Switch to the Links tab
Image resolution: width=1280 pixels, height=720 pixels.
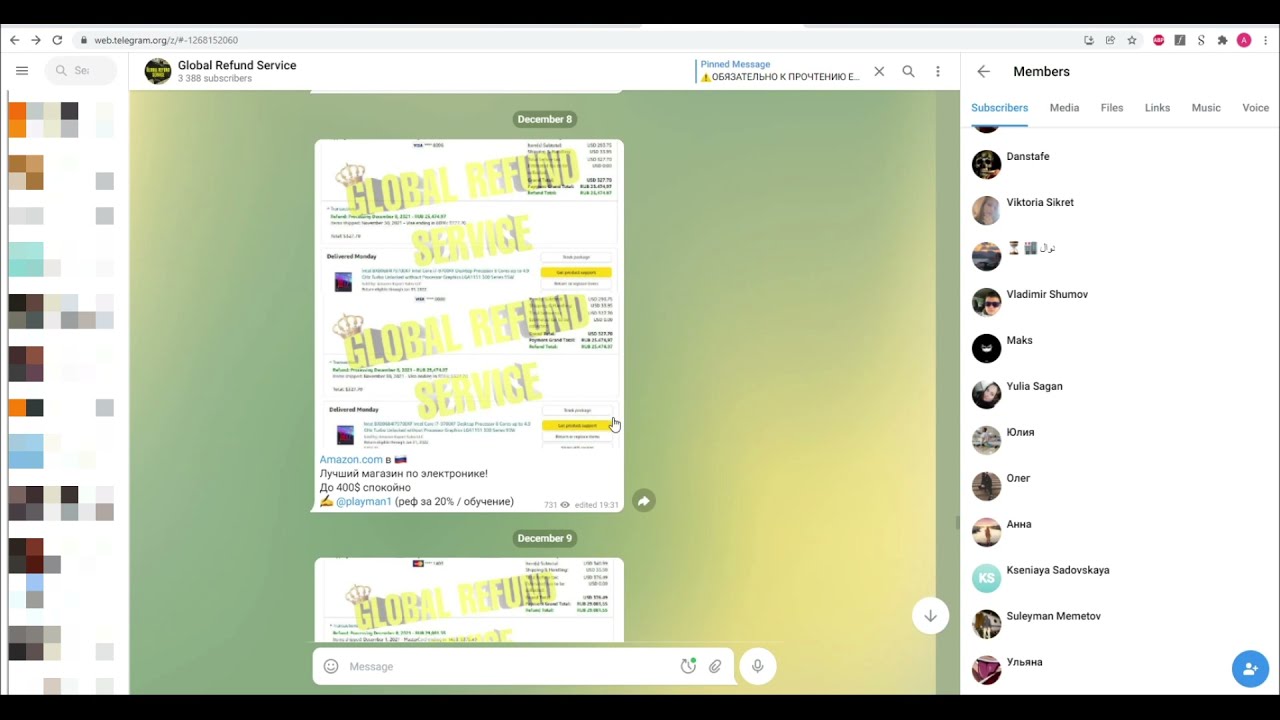1157,108
